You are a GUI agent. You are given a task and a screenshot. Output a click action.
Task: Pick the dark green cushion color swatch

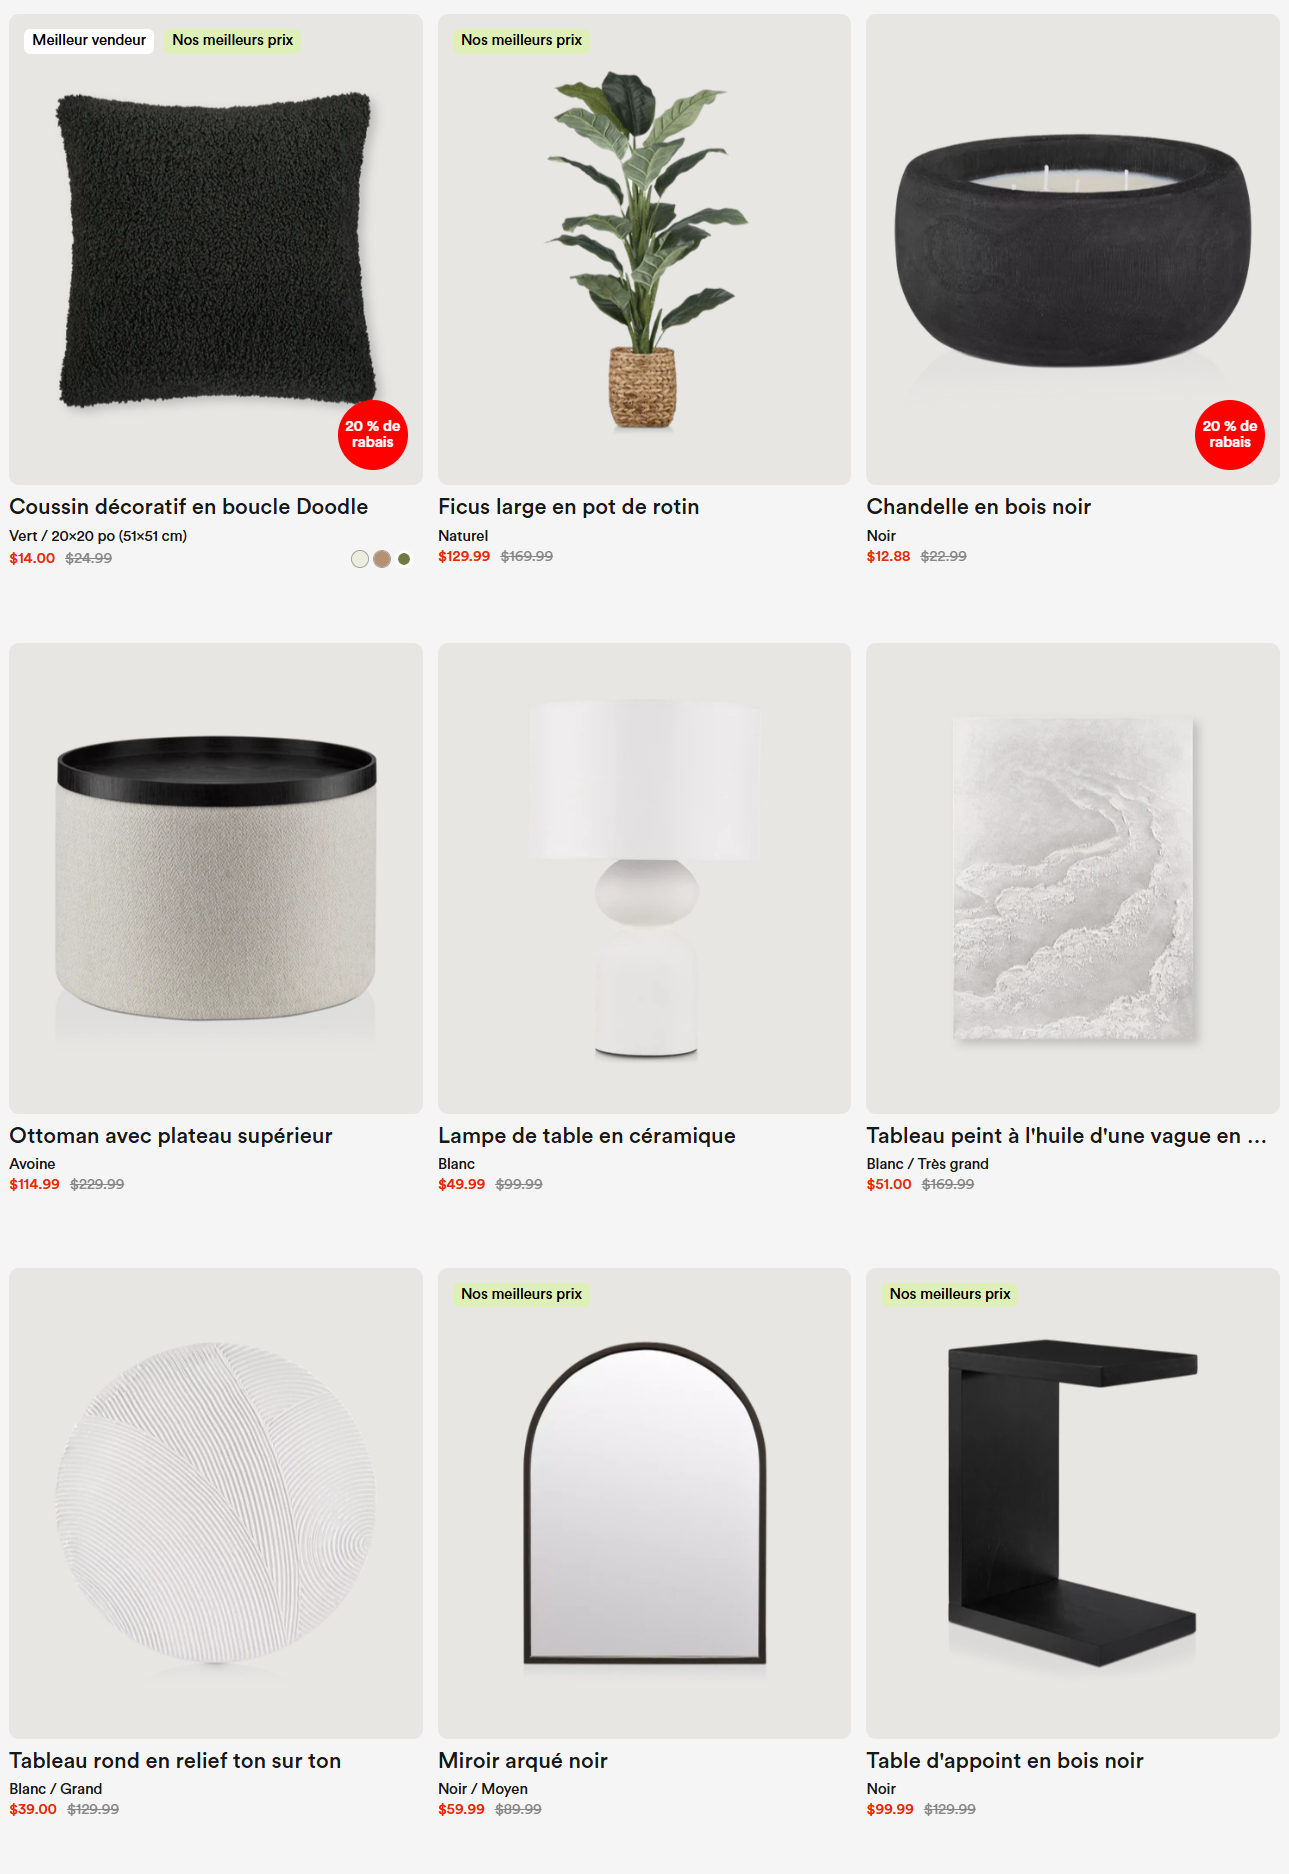[404, 559]
